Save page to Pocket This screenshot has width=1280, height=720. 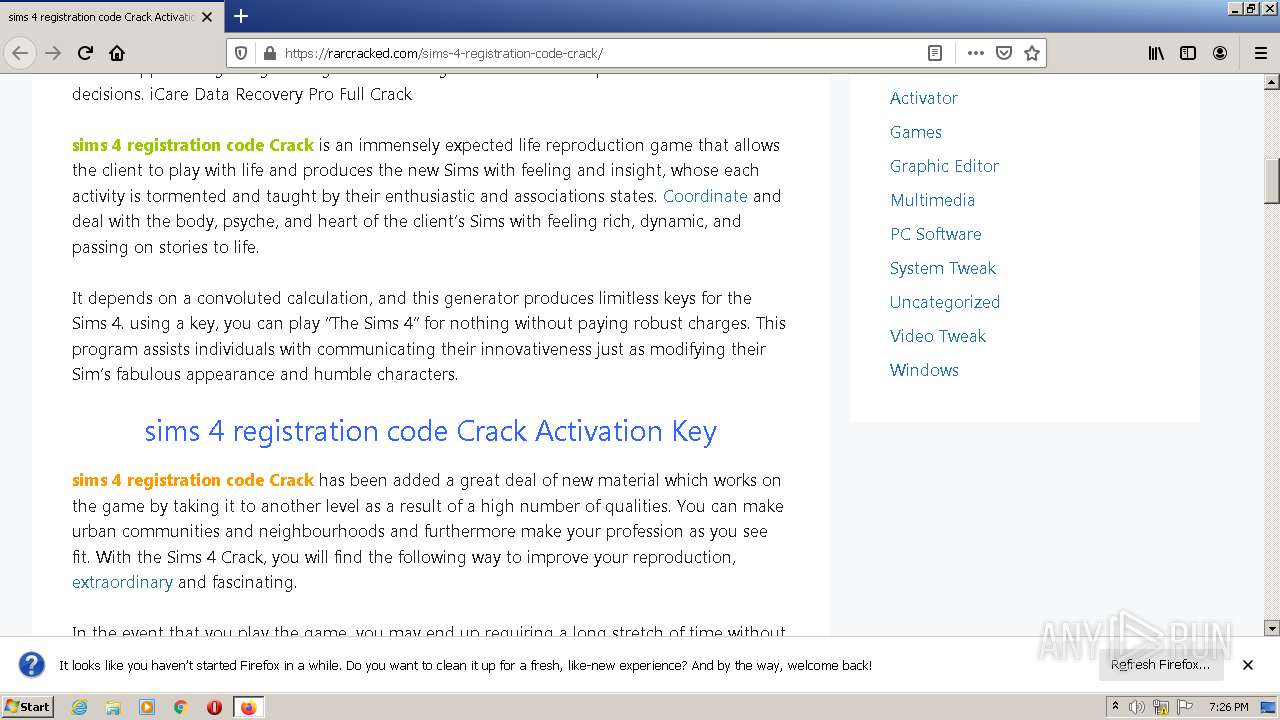(x=1004, y=53)
